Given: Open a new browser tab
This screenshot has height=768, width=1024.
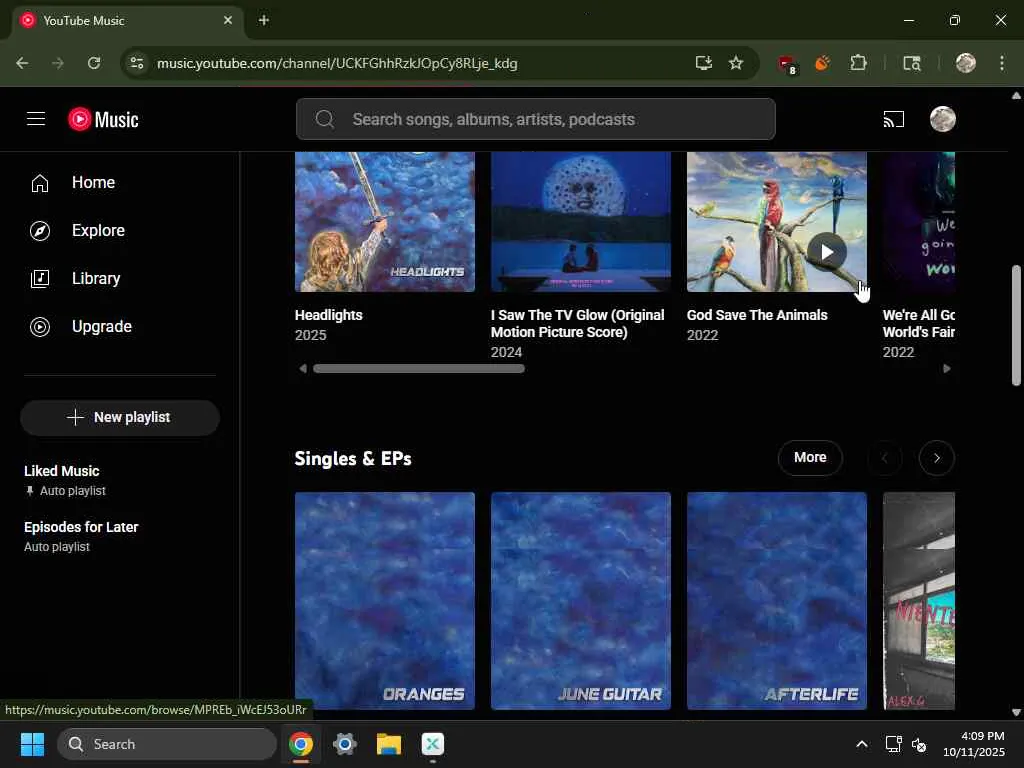Looking at the screenshot, I should point(264,20).
